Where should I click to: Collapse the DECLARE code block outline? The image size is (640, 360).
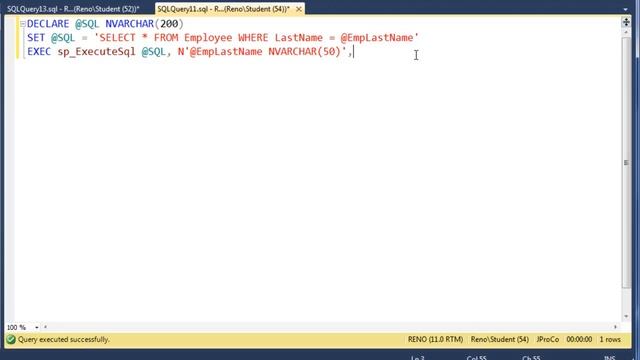[23, 24]
